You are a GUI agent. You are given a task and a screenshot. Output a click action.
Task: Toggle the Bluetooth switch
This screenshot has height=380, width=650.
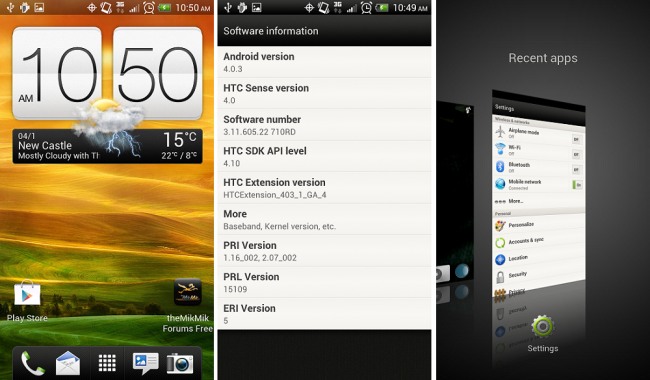pyautogui.click(x=577, y=169)
